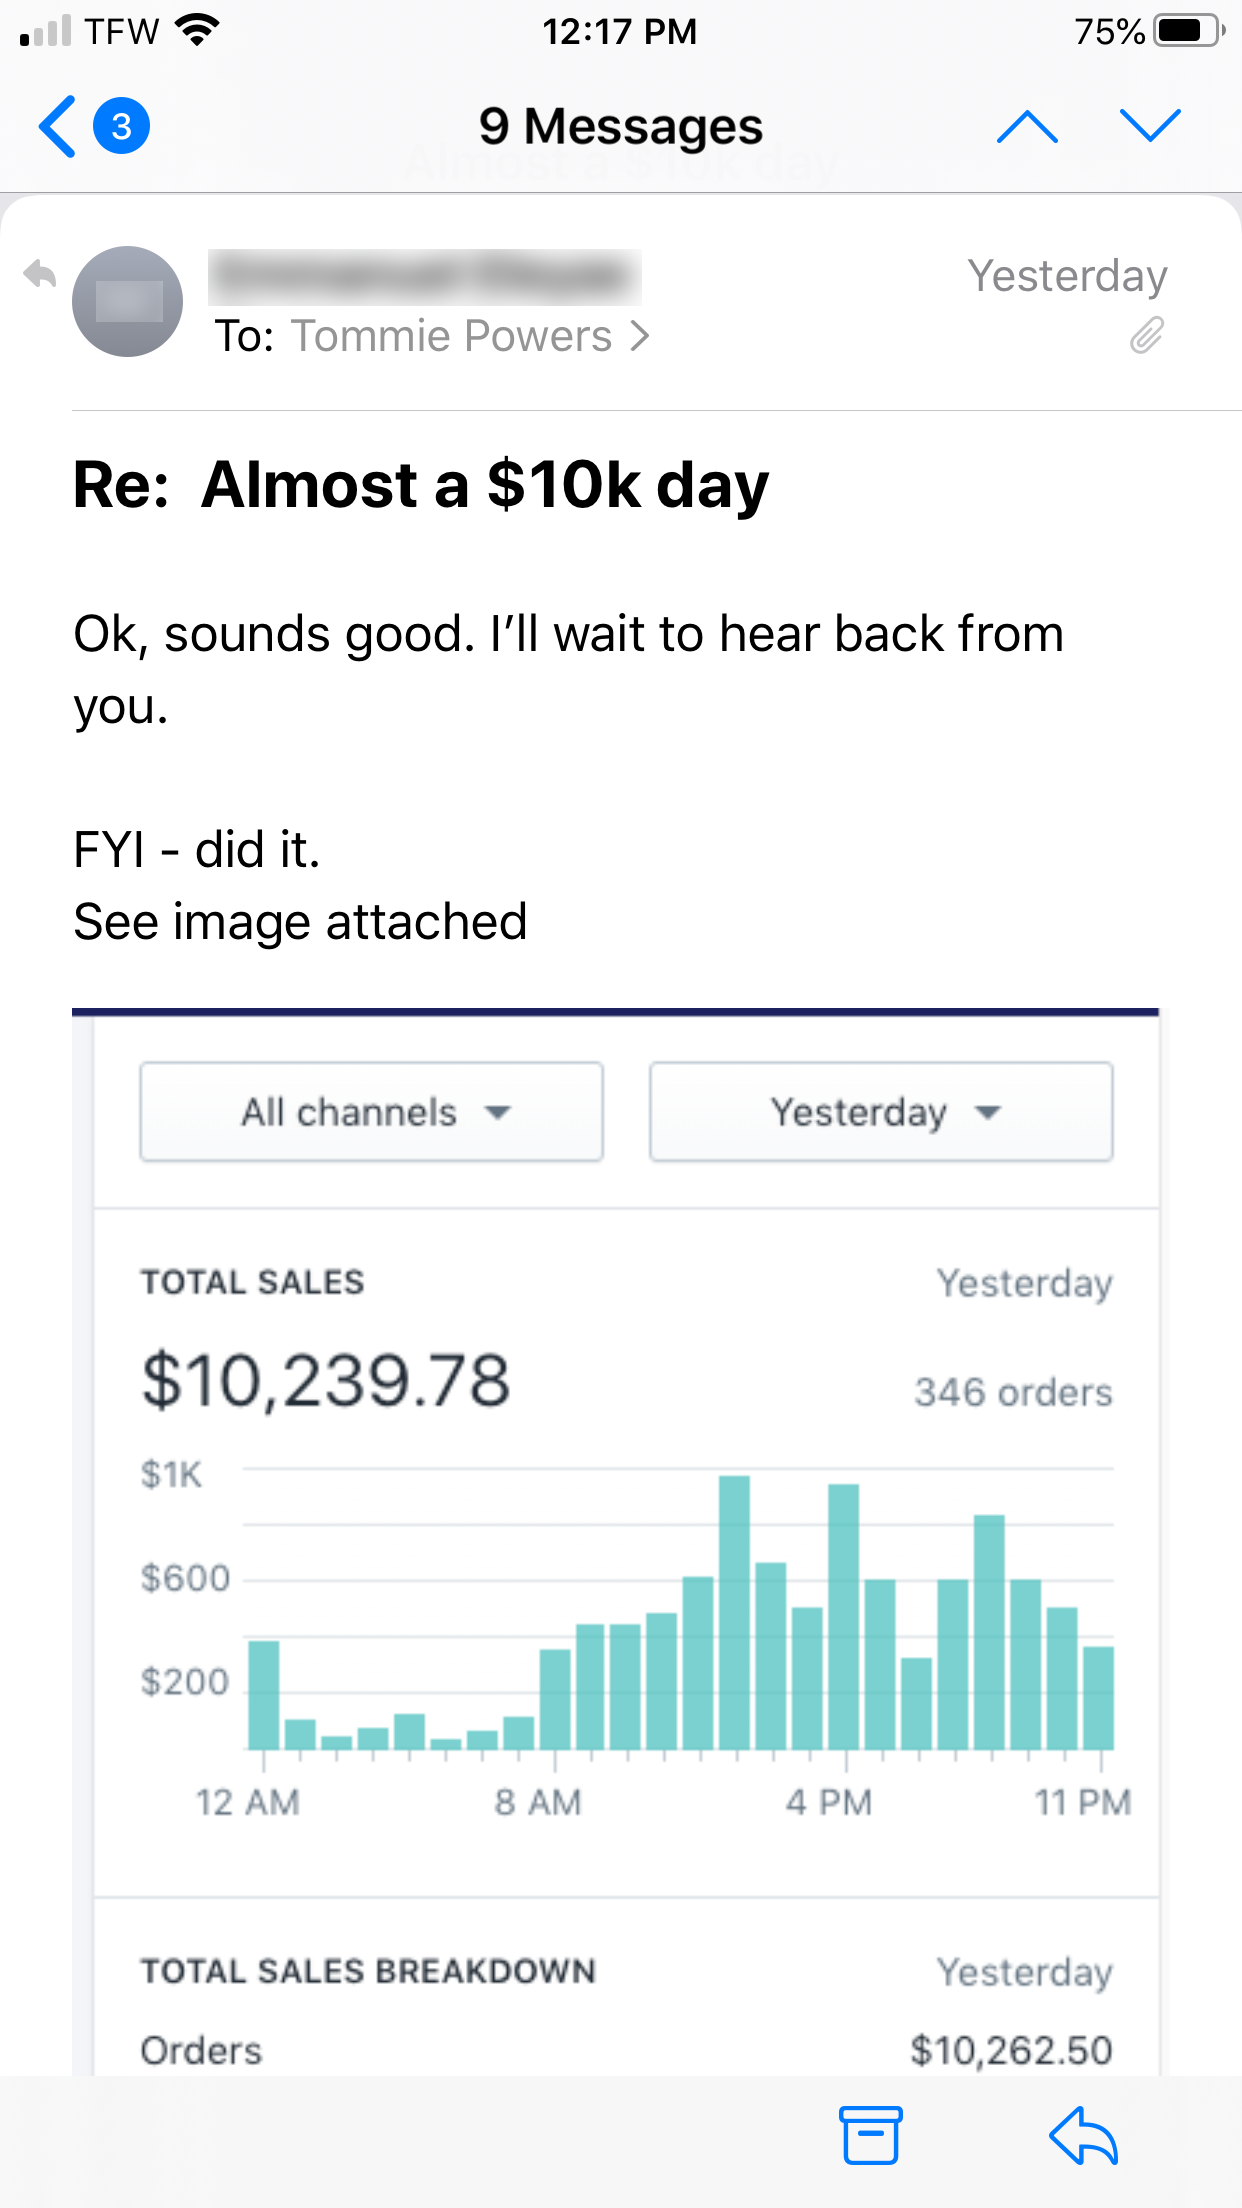Viewport: 1242px width, 2208px height.
Task: Go to next message with down arrow
Action: click(x=1150, y=127)
